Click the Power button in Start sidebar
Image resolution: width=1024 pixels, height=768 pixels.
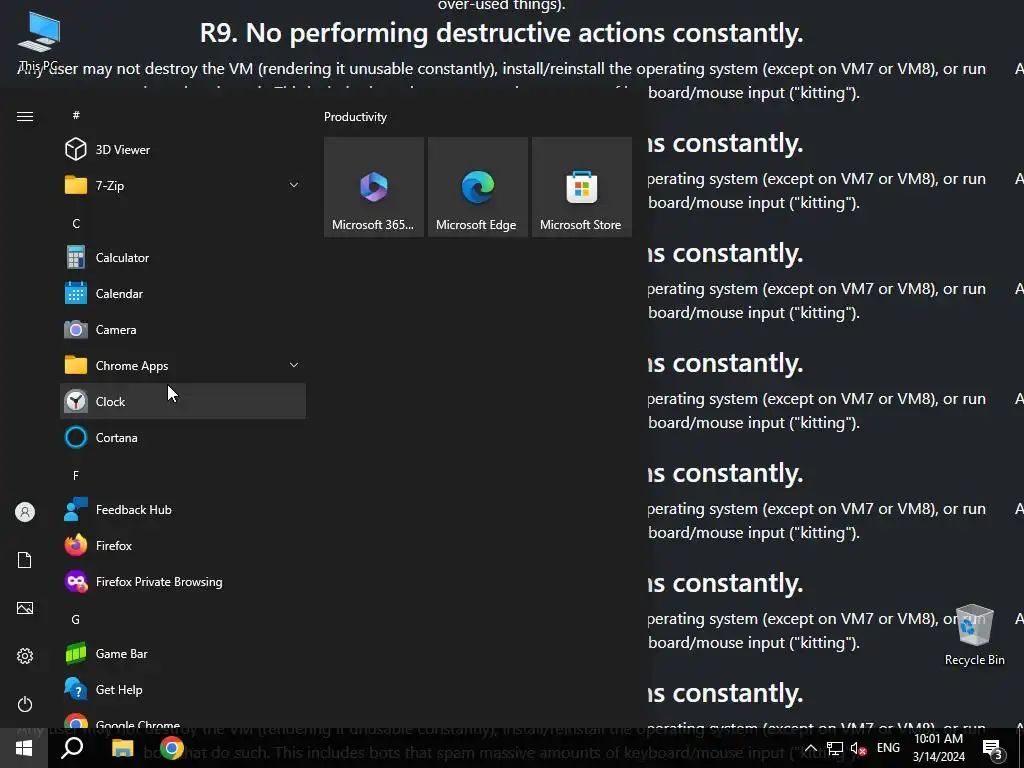[25, 704]
